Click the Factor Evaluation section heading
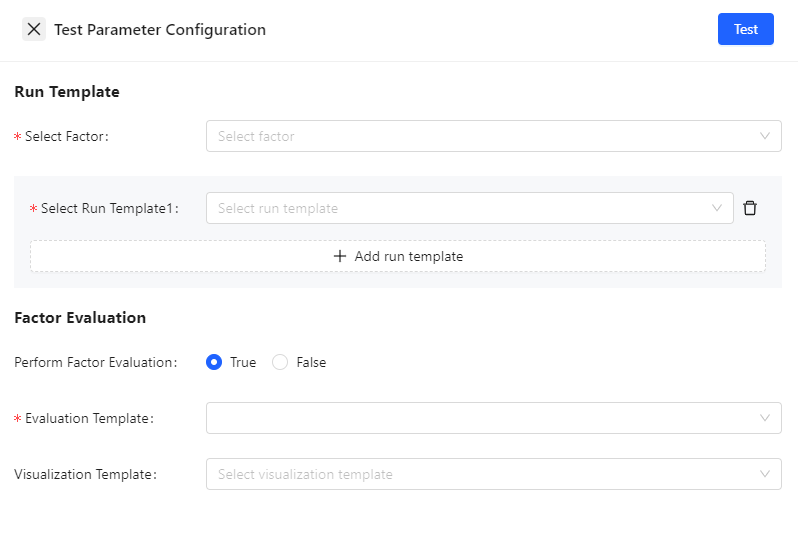Image resolution: width=798 pixels, height=538 pixels. (80, 318)
